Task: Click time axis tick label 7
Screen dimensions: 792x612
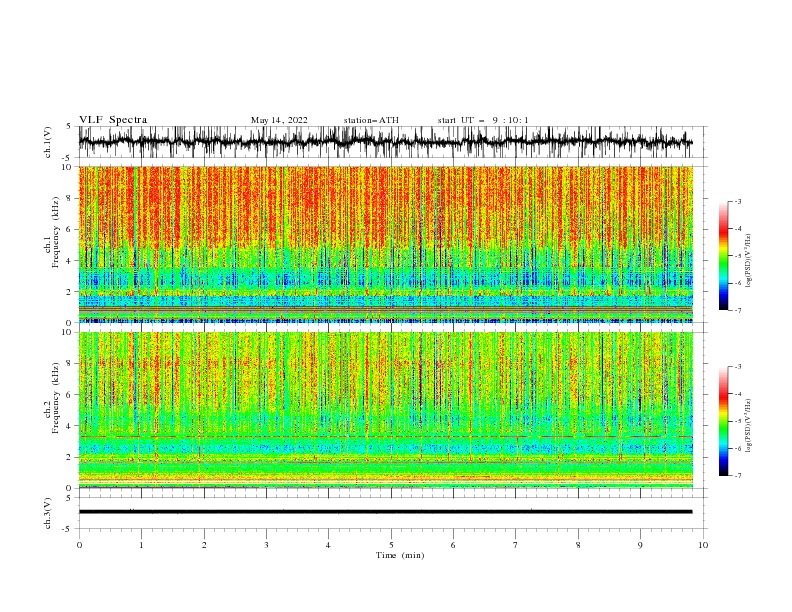Action: pyautogui.click(x=516, y=545)
